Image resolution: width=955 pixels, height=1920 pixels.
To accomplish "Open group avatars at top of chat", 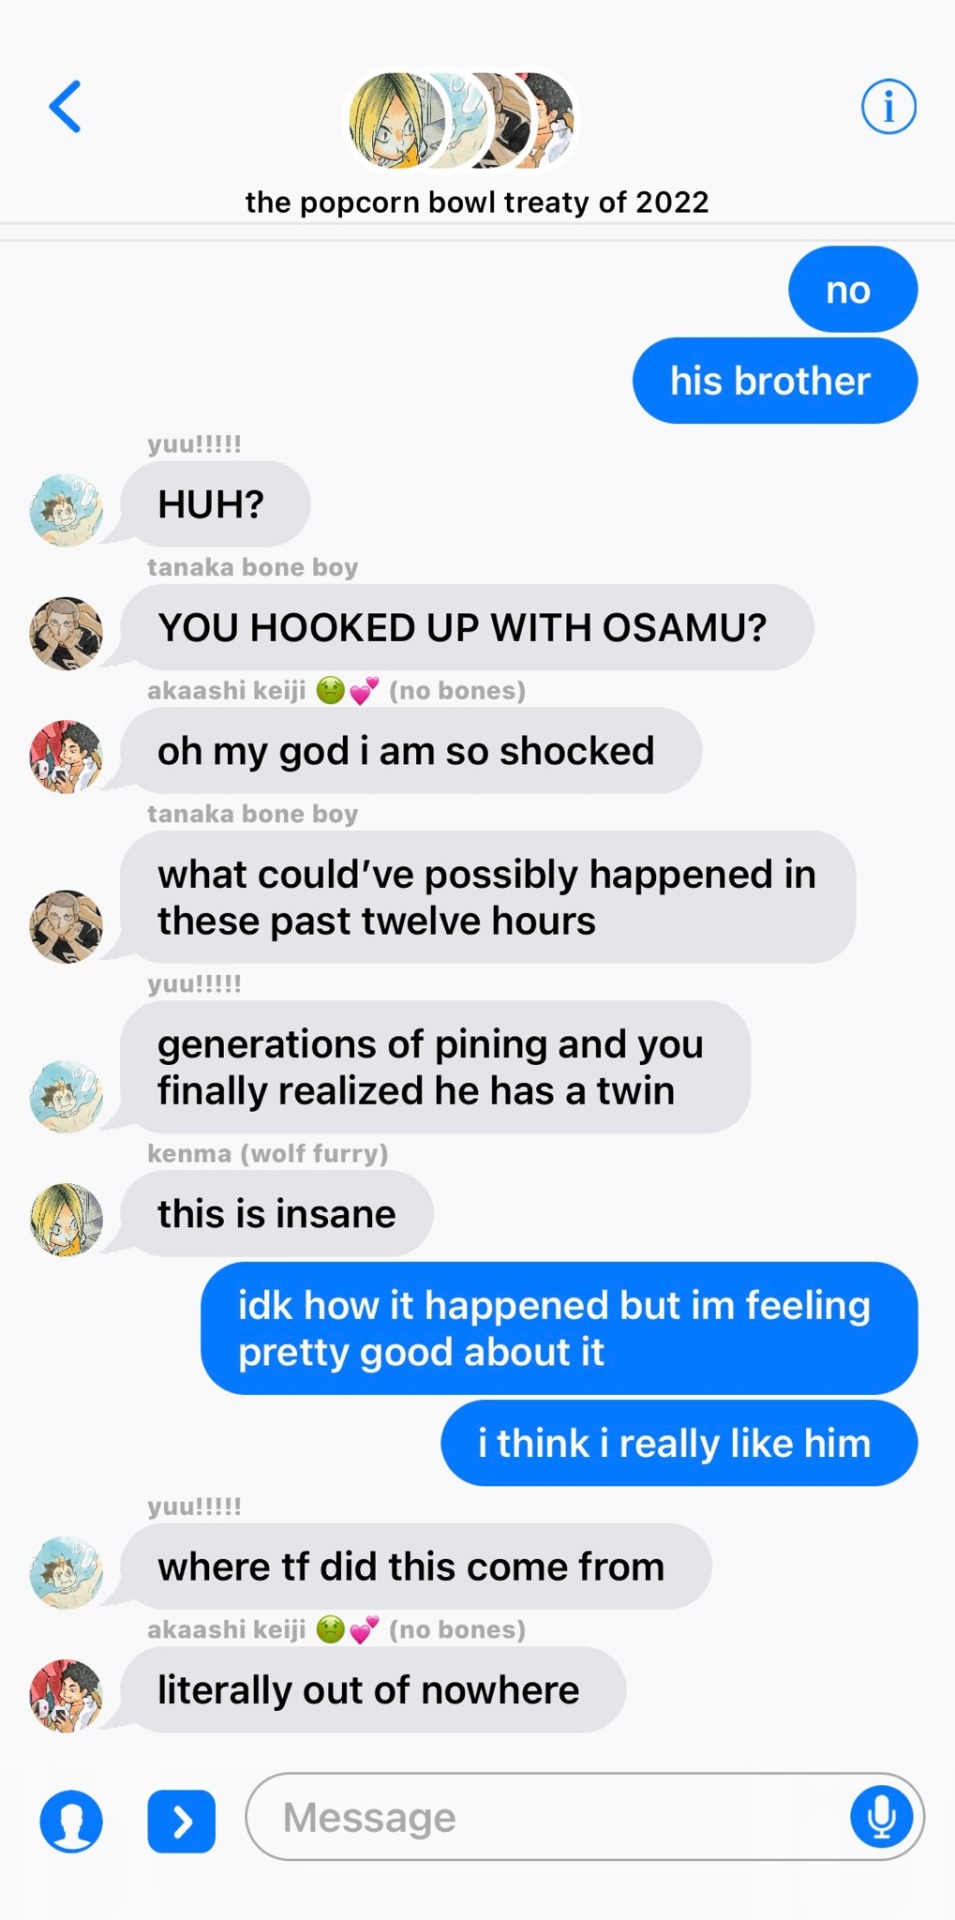I will pos(461,120).
